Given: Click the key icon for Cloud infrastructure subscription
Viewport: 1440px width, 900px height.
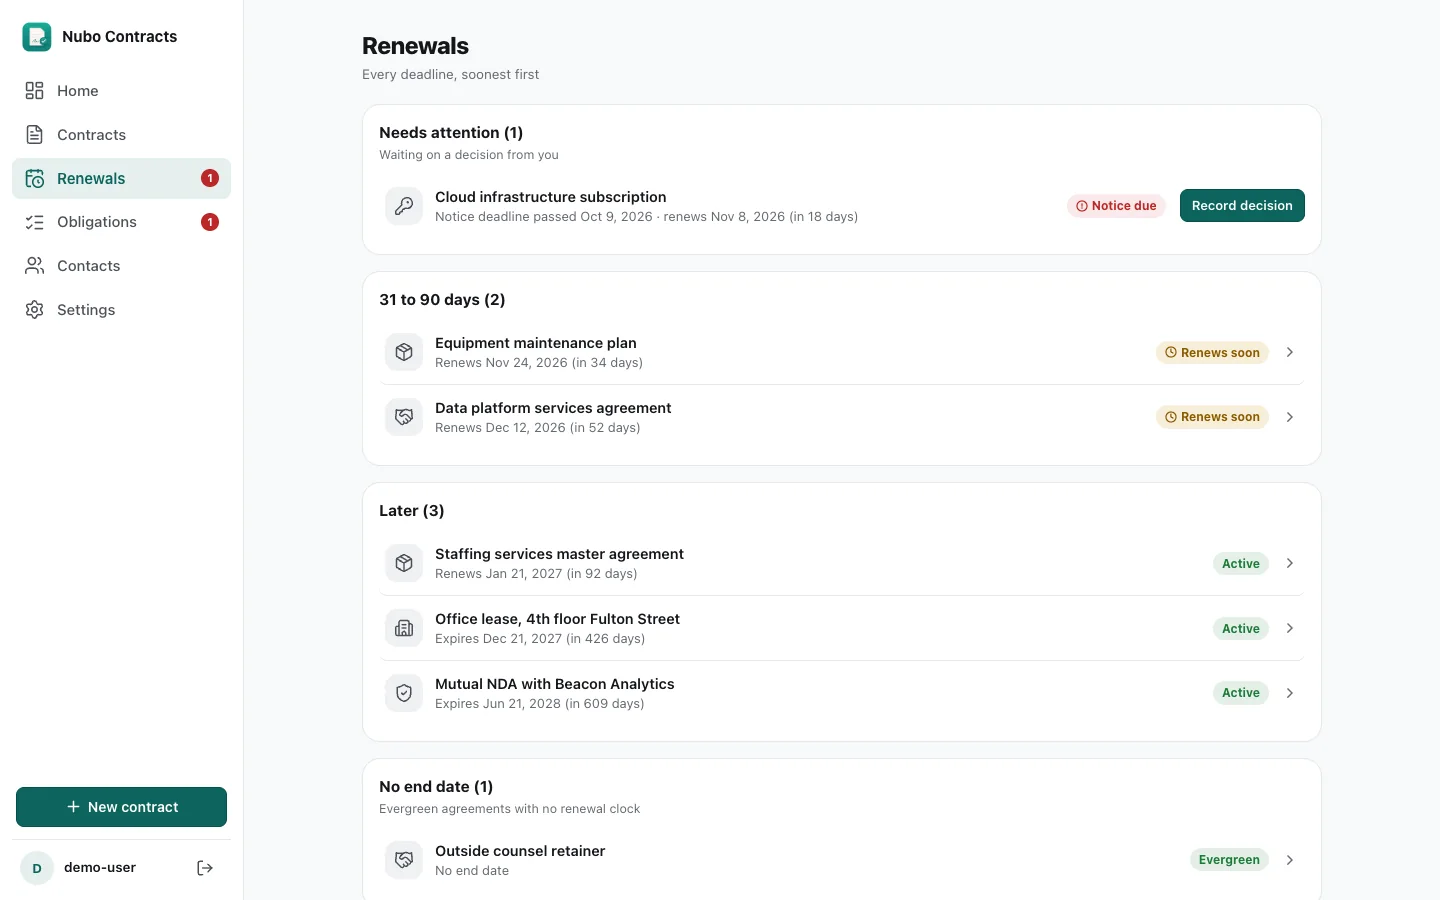Looking at the screenshot, I should point(404,206).
